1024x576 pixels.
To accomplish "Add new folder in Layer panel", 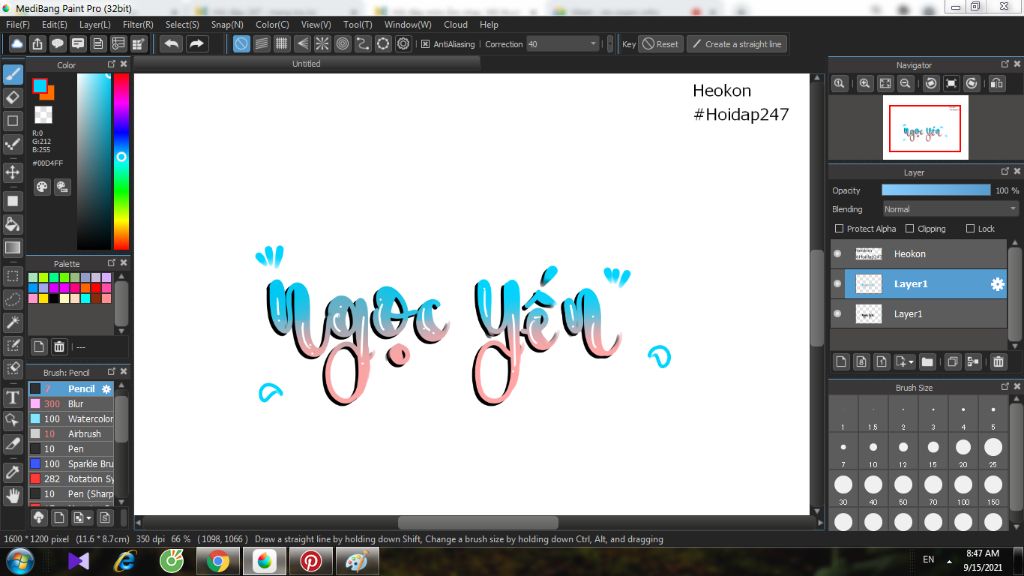I will (x=927, y=362).
